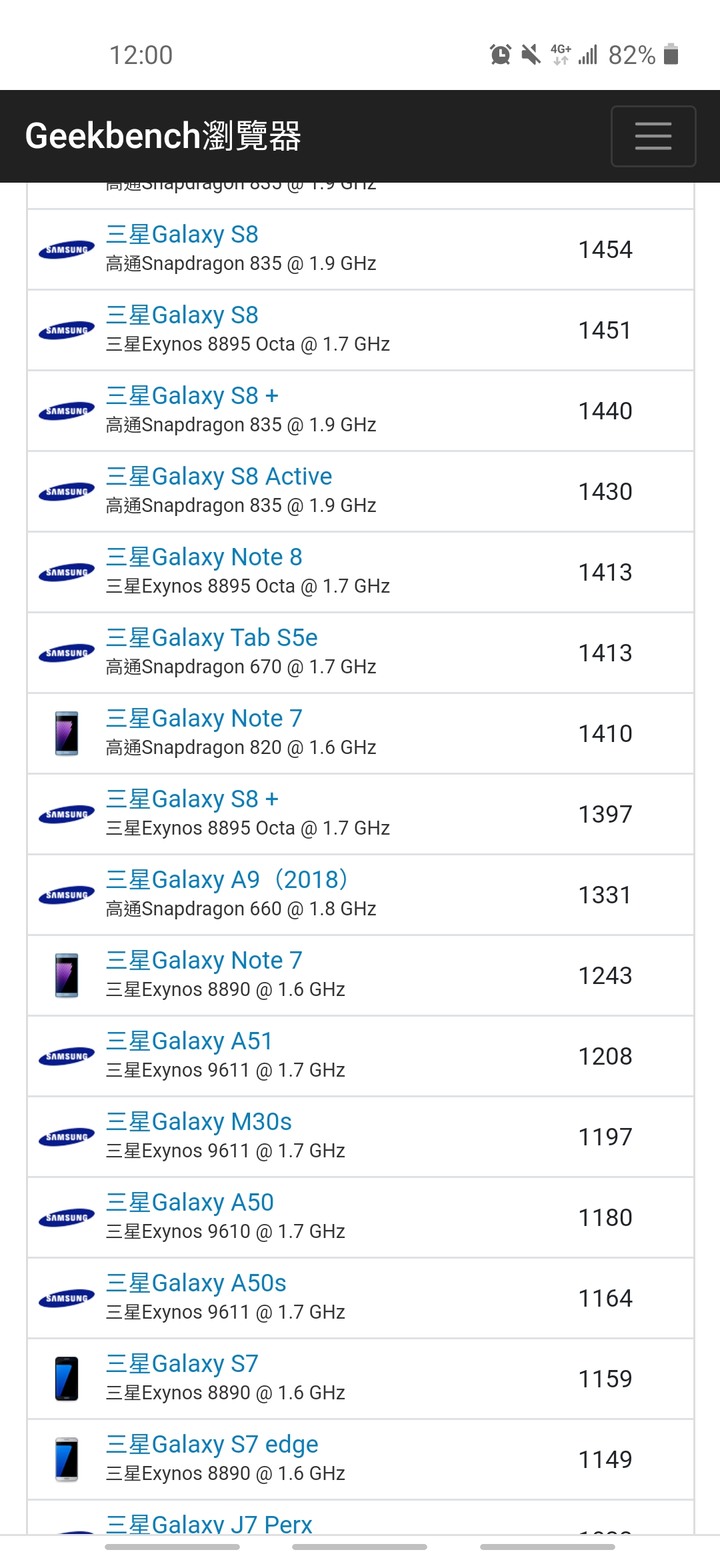Screen dimensions: 720x1560
Task: Tap the Galaxy Note 7 Exynos 8890 phone thumbnail
Action: coord(66,975)
